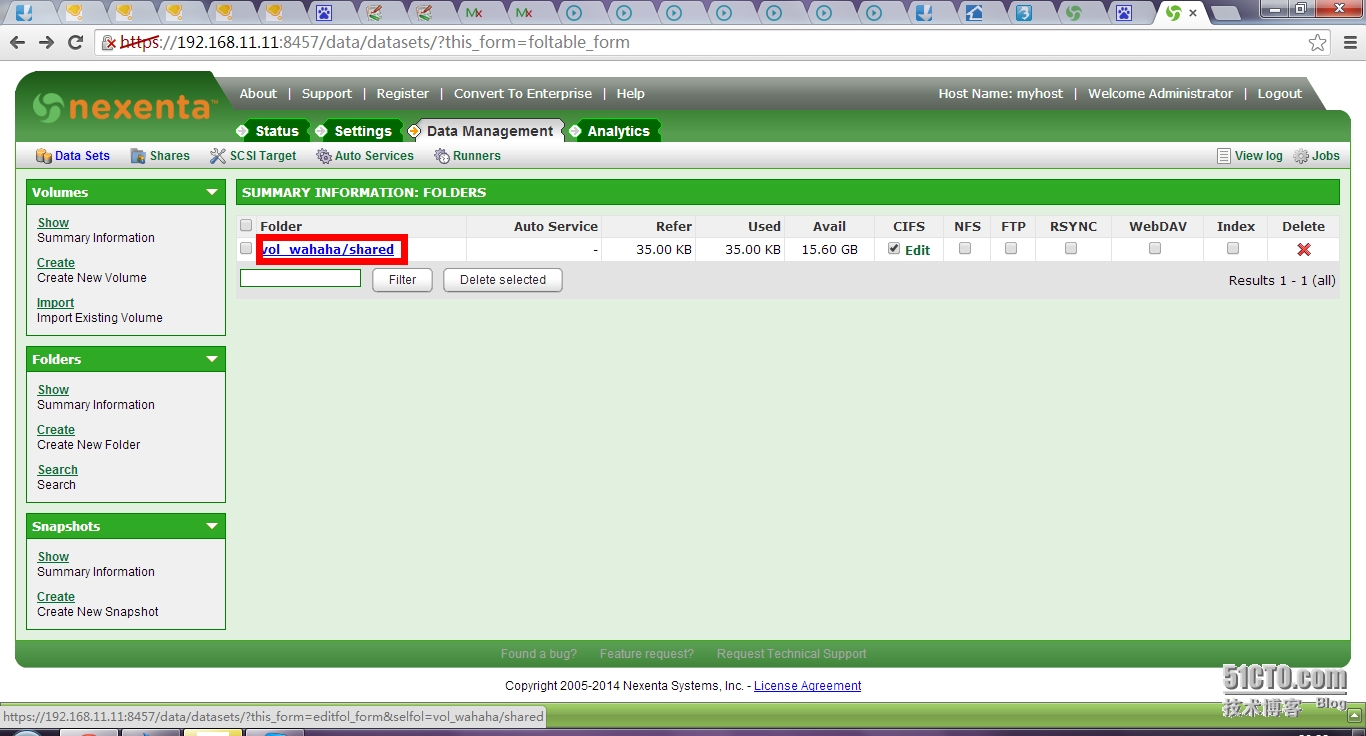1366x736 pixels.
Task: Click the Results 1 - 1 (all) text
Action: pos(1282,280)
